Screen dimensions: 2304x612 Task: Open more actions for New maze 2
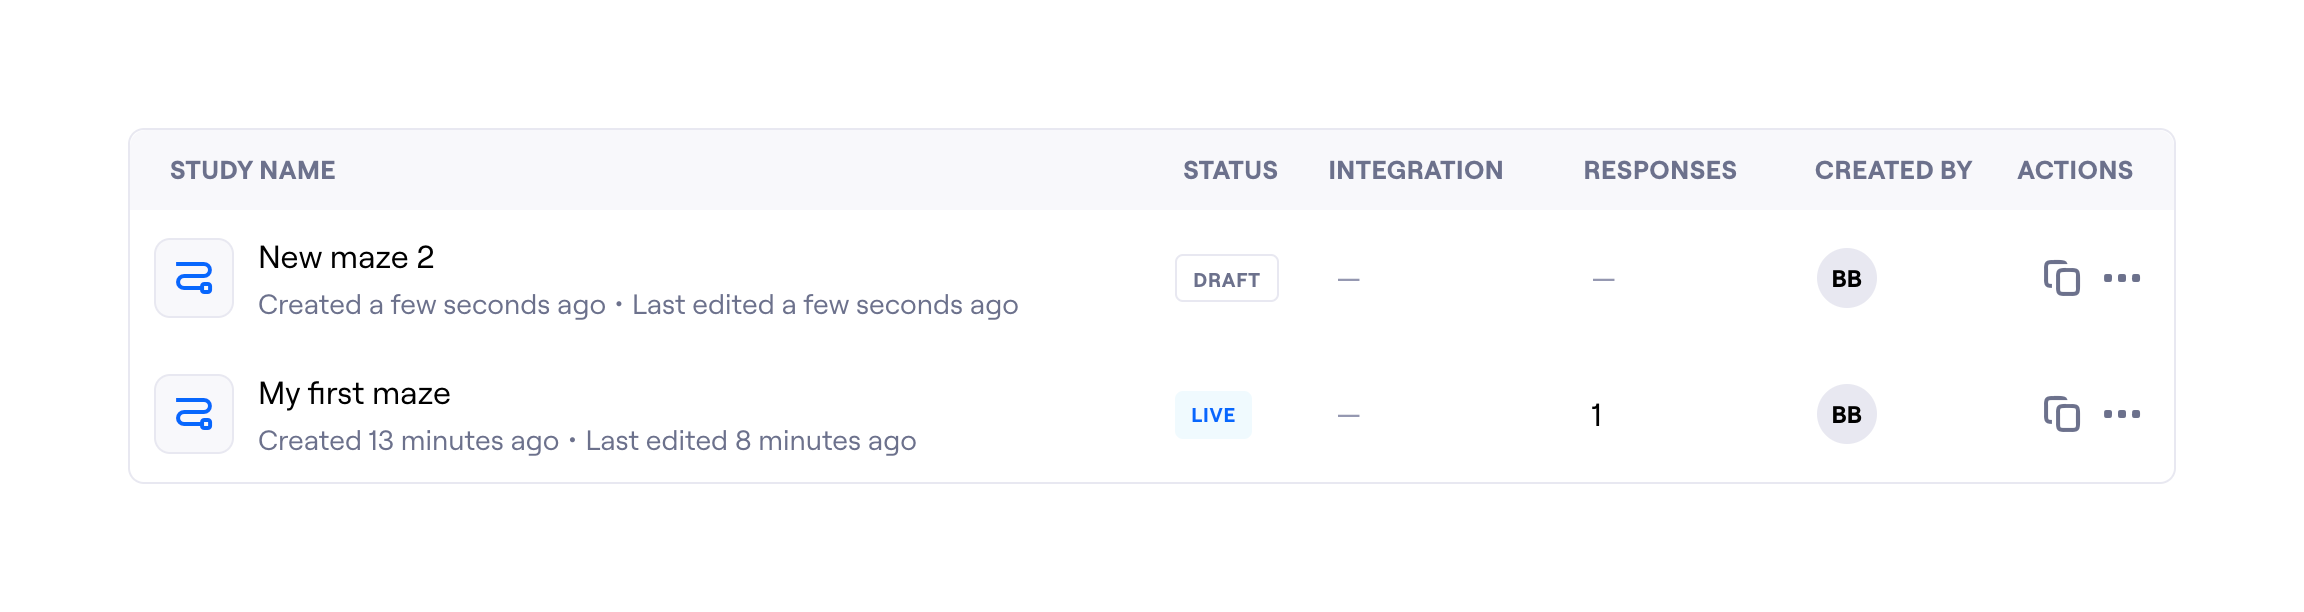tap(2121, 278)
